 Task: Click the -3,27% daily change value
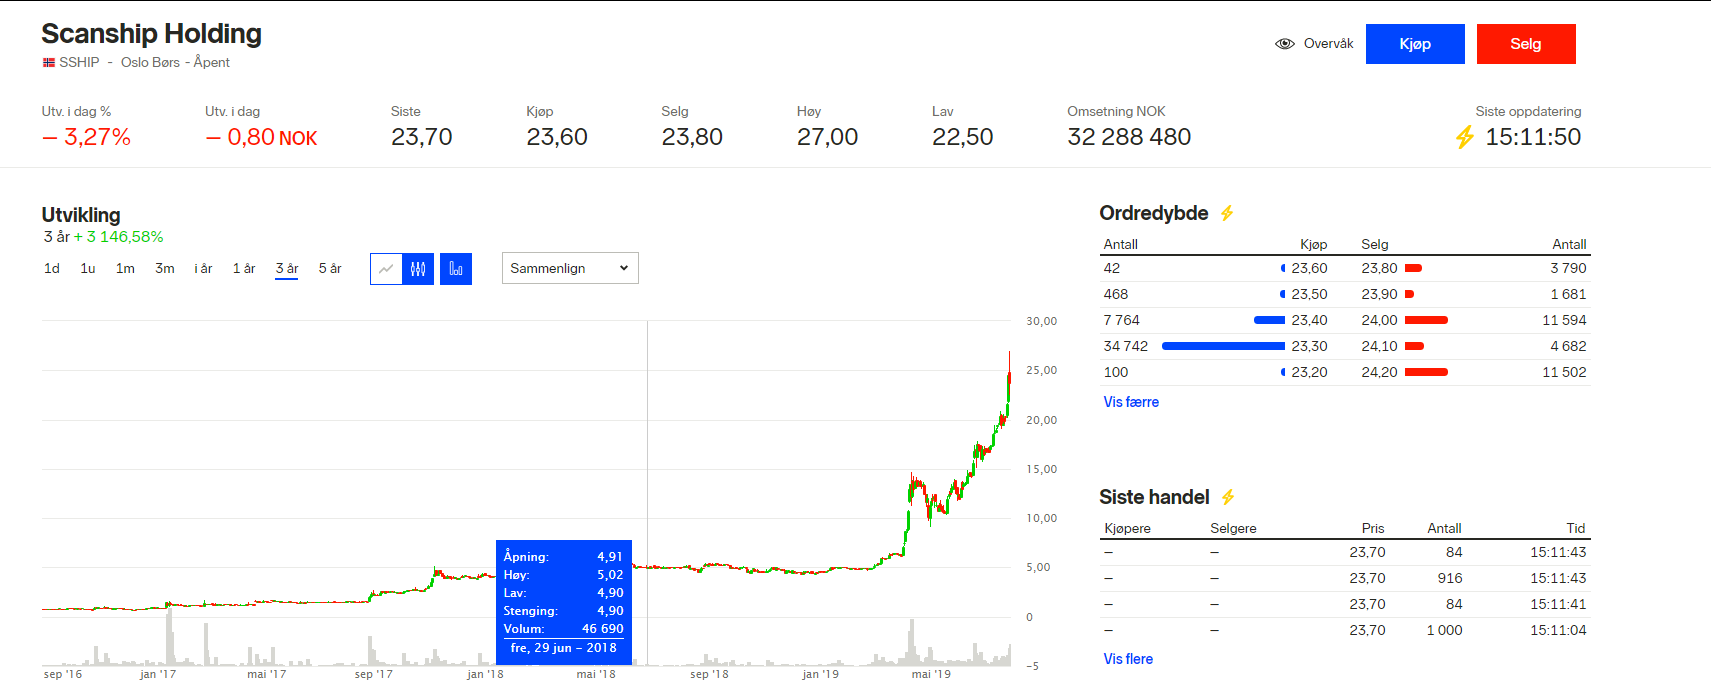point(87,137)
